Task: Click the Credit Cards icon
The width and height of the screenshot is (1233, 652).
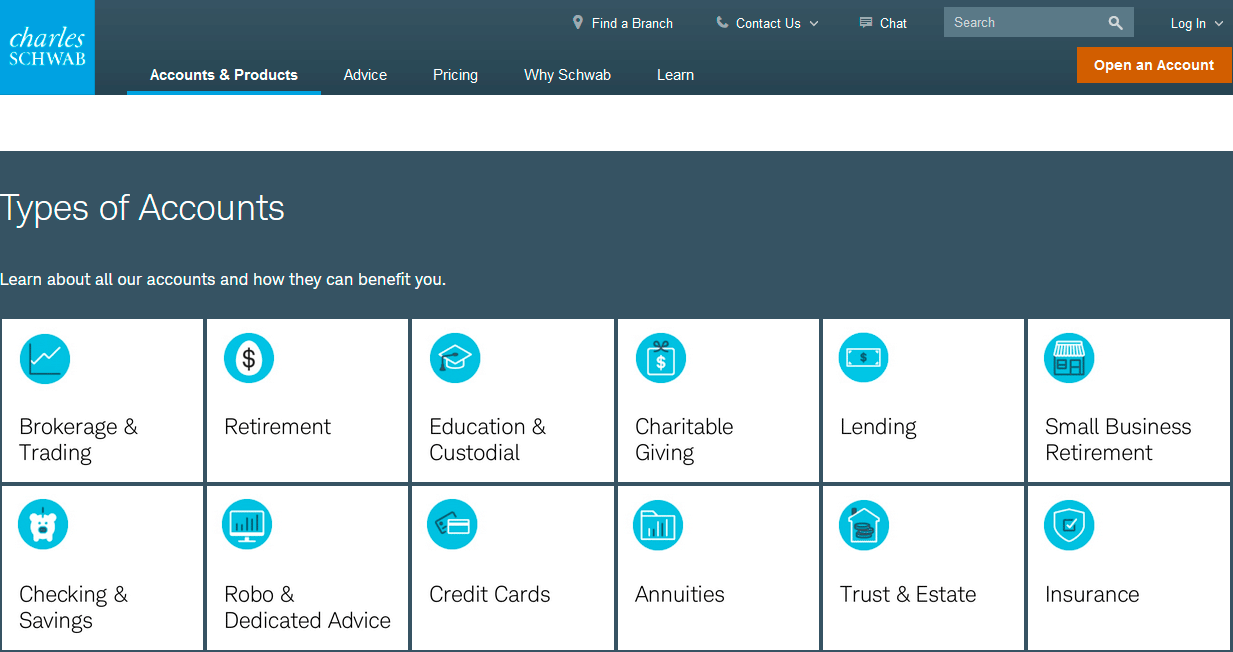Action: tap(452, 524)
